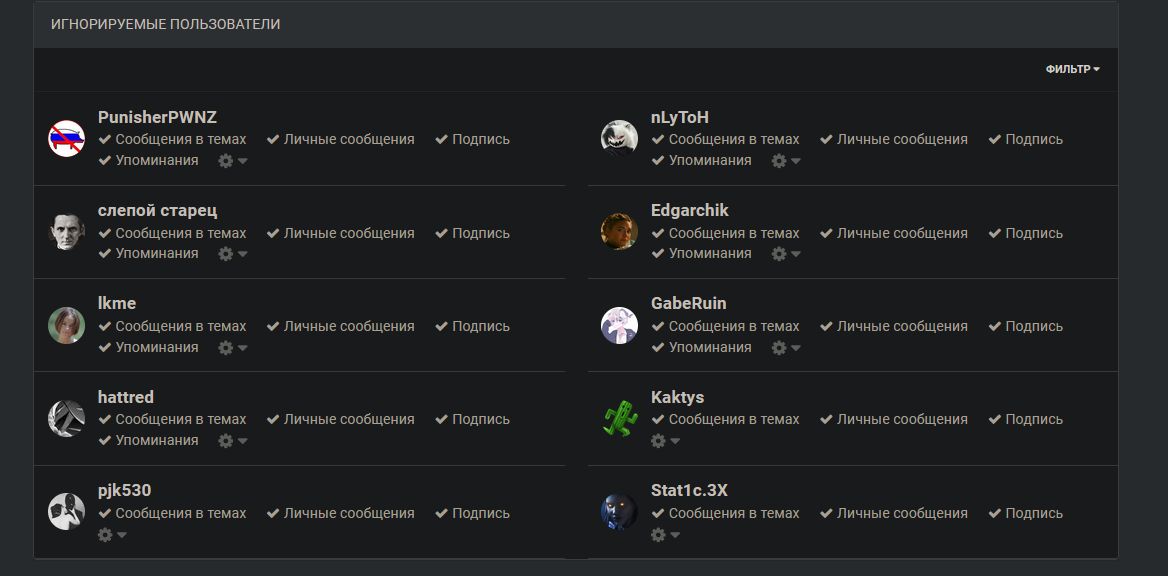Open the nLyToH username link
This screenshot has width=1168, height=576.
[680, 117]
